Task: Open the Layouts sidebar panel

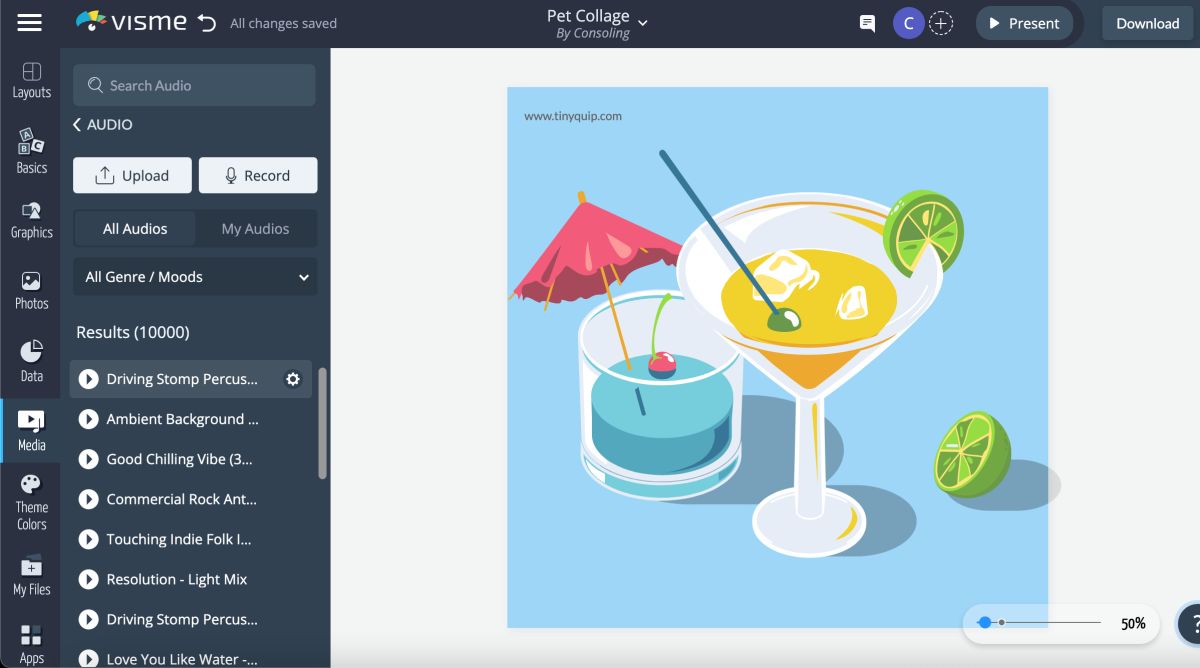Action: (x=31, y=81)
